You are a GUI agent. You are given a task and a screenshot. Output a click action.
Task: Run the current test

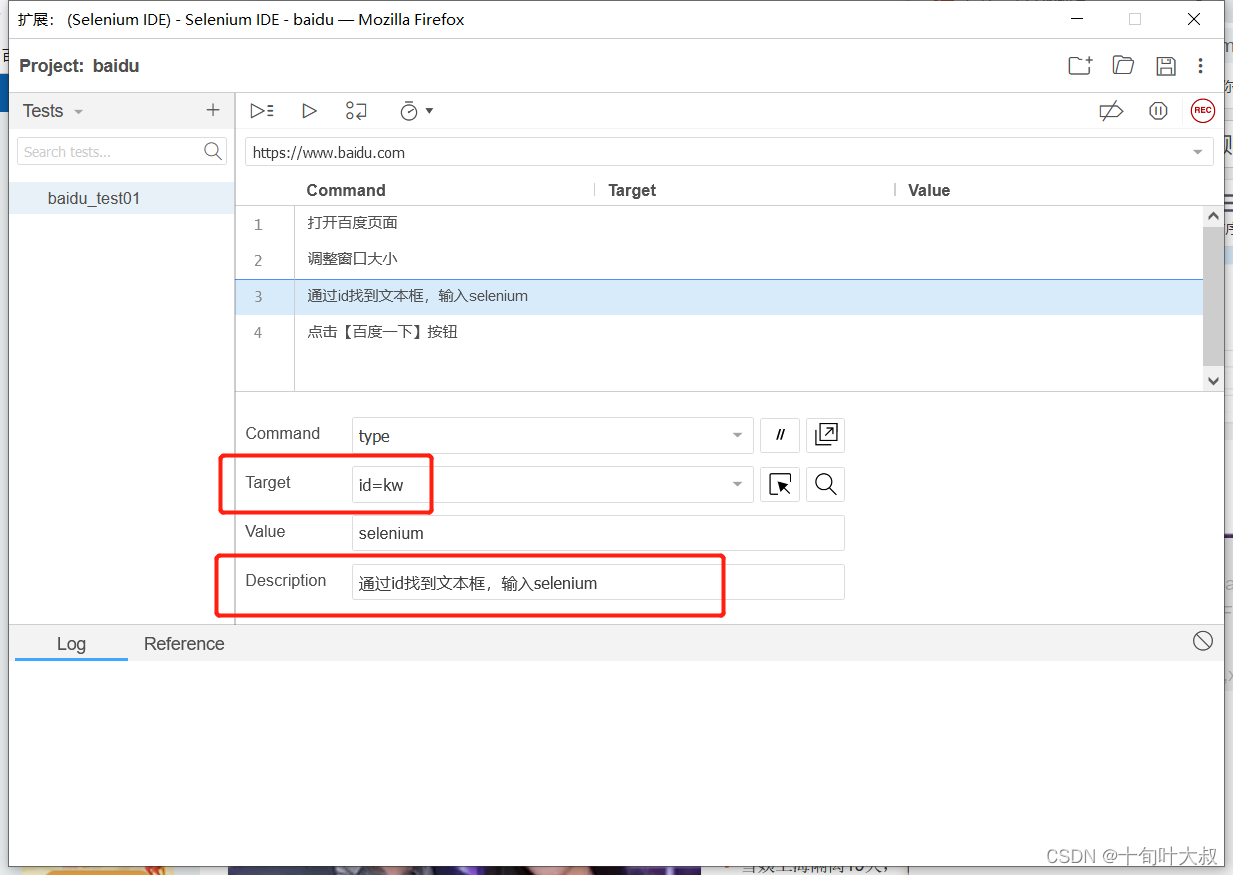309,111
